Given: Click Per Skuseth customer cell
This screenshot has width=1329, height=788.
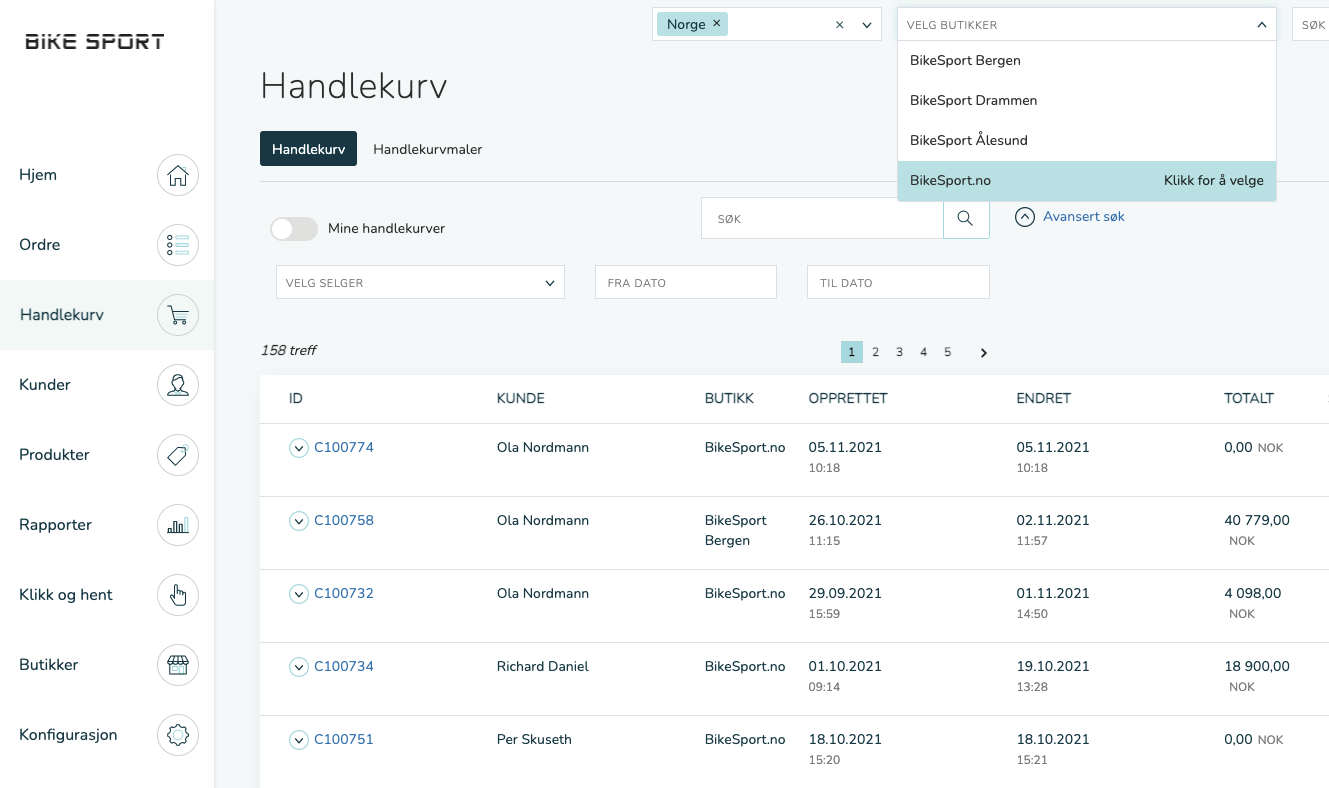Looking at the screenshot, I should pos(534,739).
